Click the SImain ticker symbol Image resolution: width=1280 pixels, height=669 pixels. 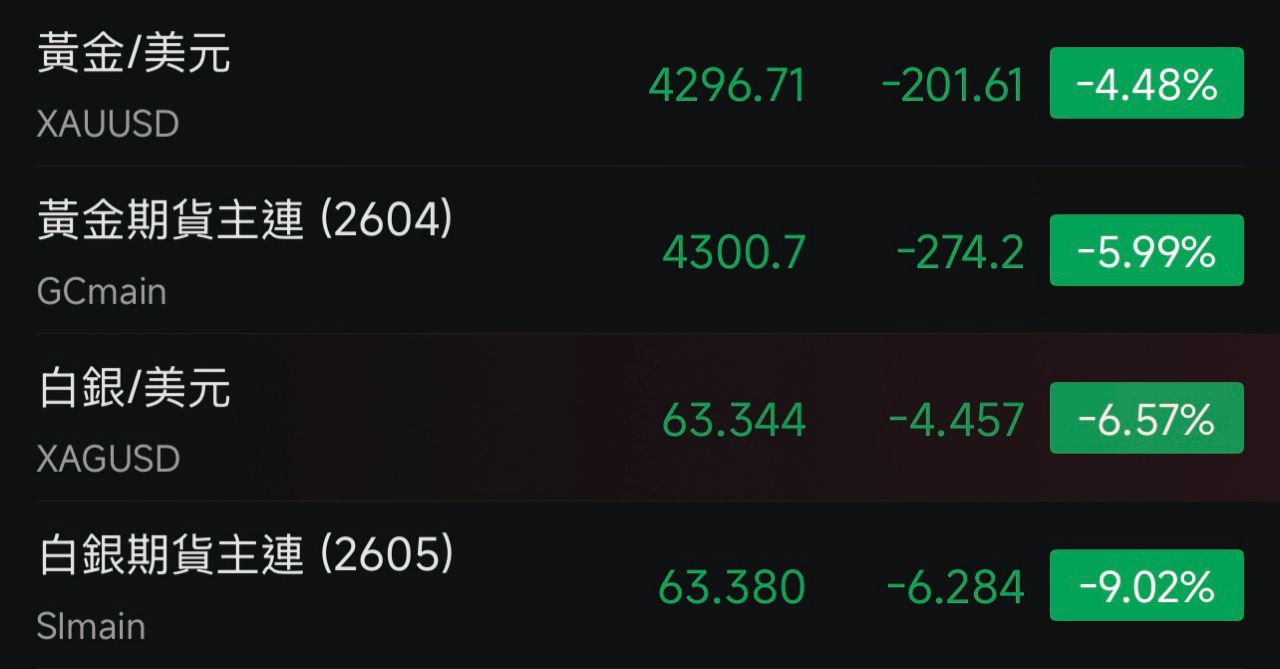tap(91, 627)
